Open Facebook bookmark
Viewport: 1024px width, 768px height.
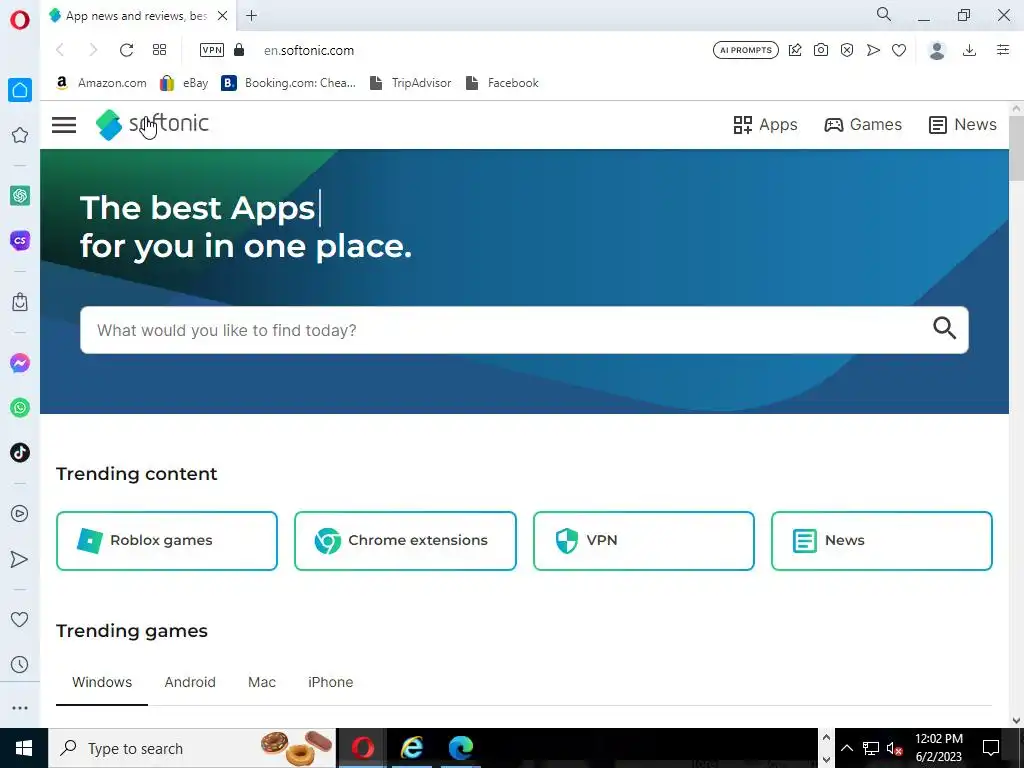point(503,83)
